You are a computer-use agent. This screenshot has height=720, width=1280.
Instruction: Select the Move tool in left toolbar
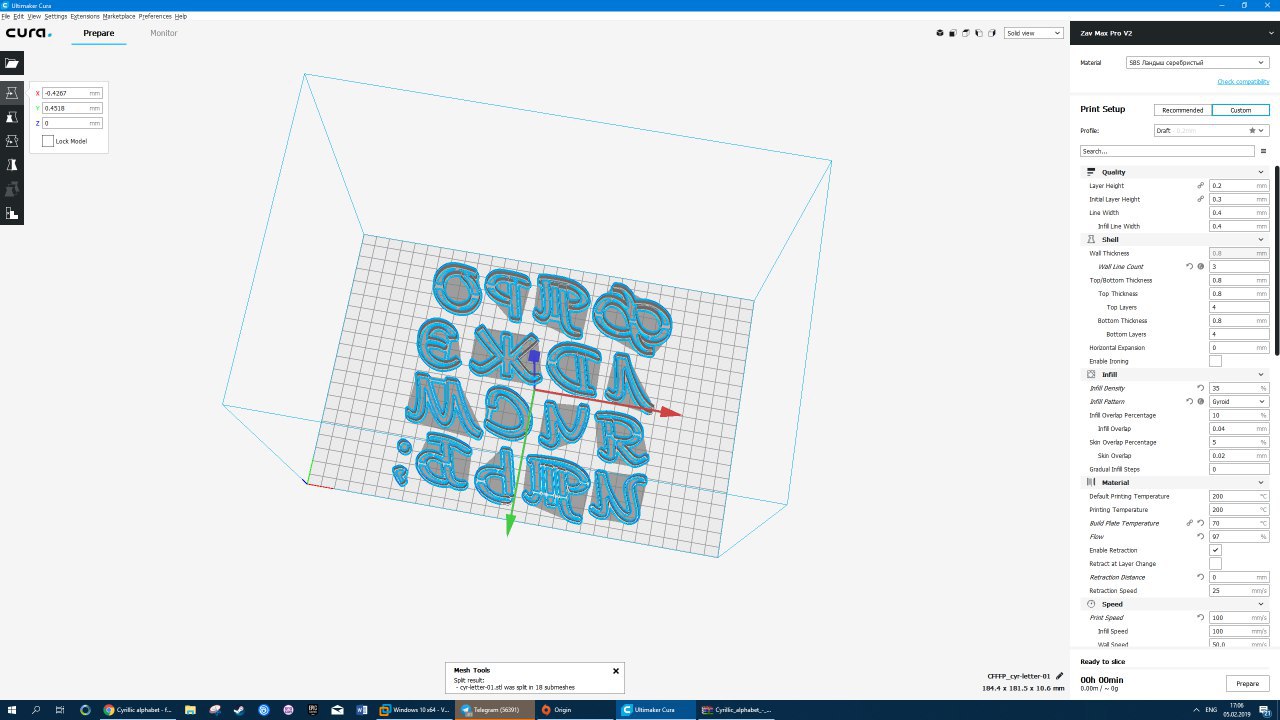[x=12, y=92]
